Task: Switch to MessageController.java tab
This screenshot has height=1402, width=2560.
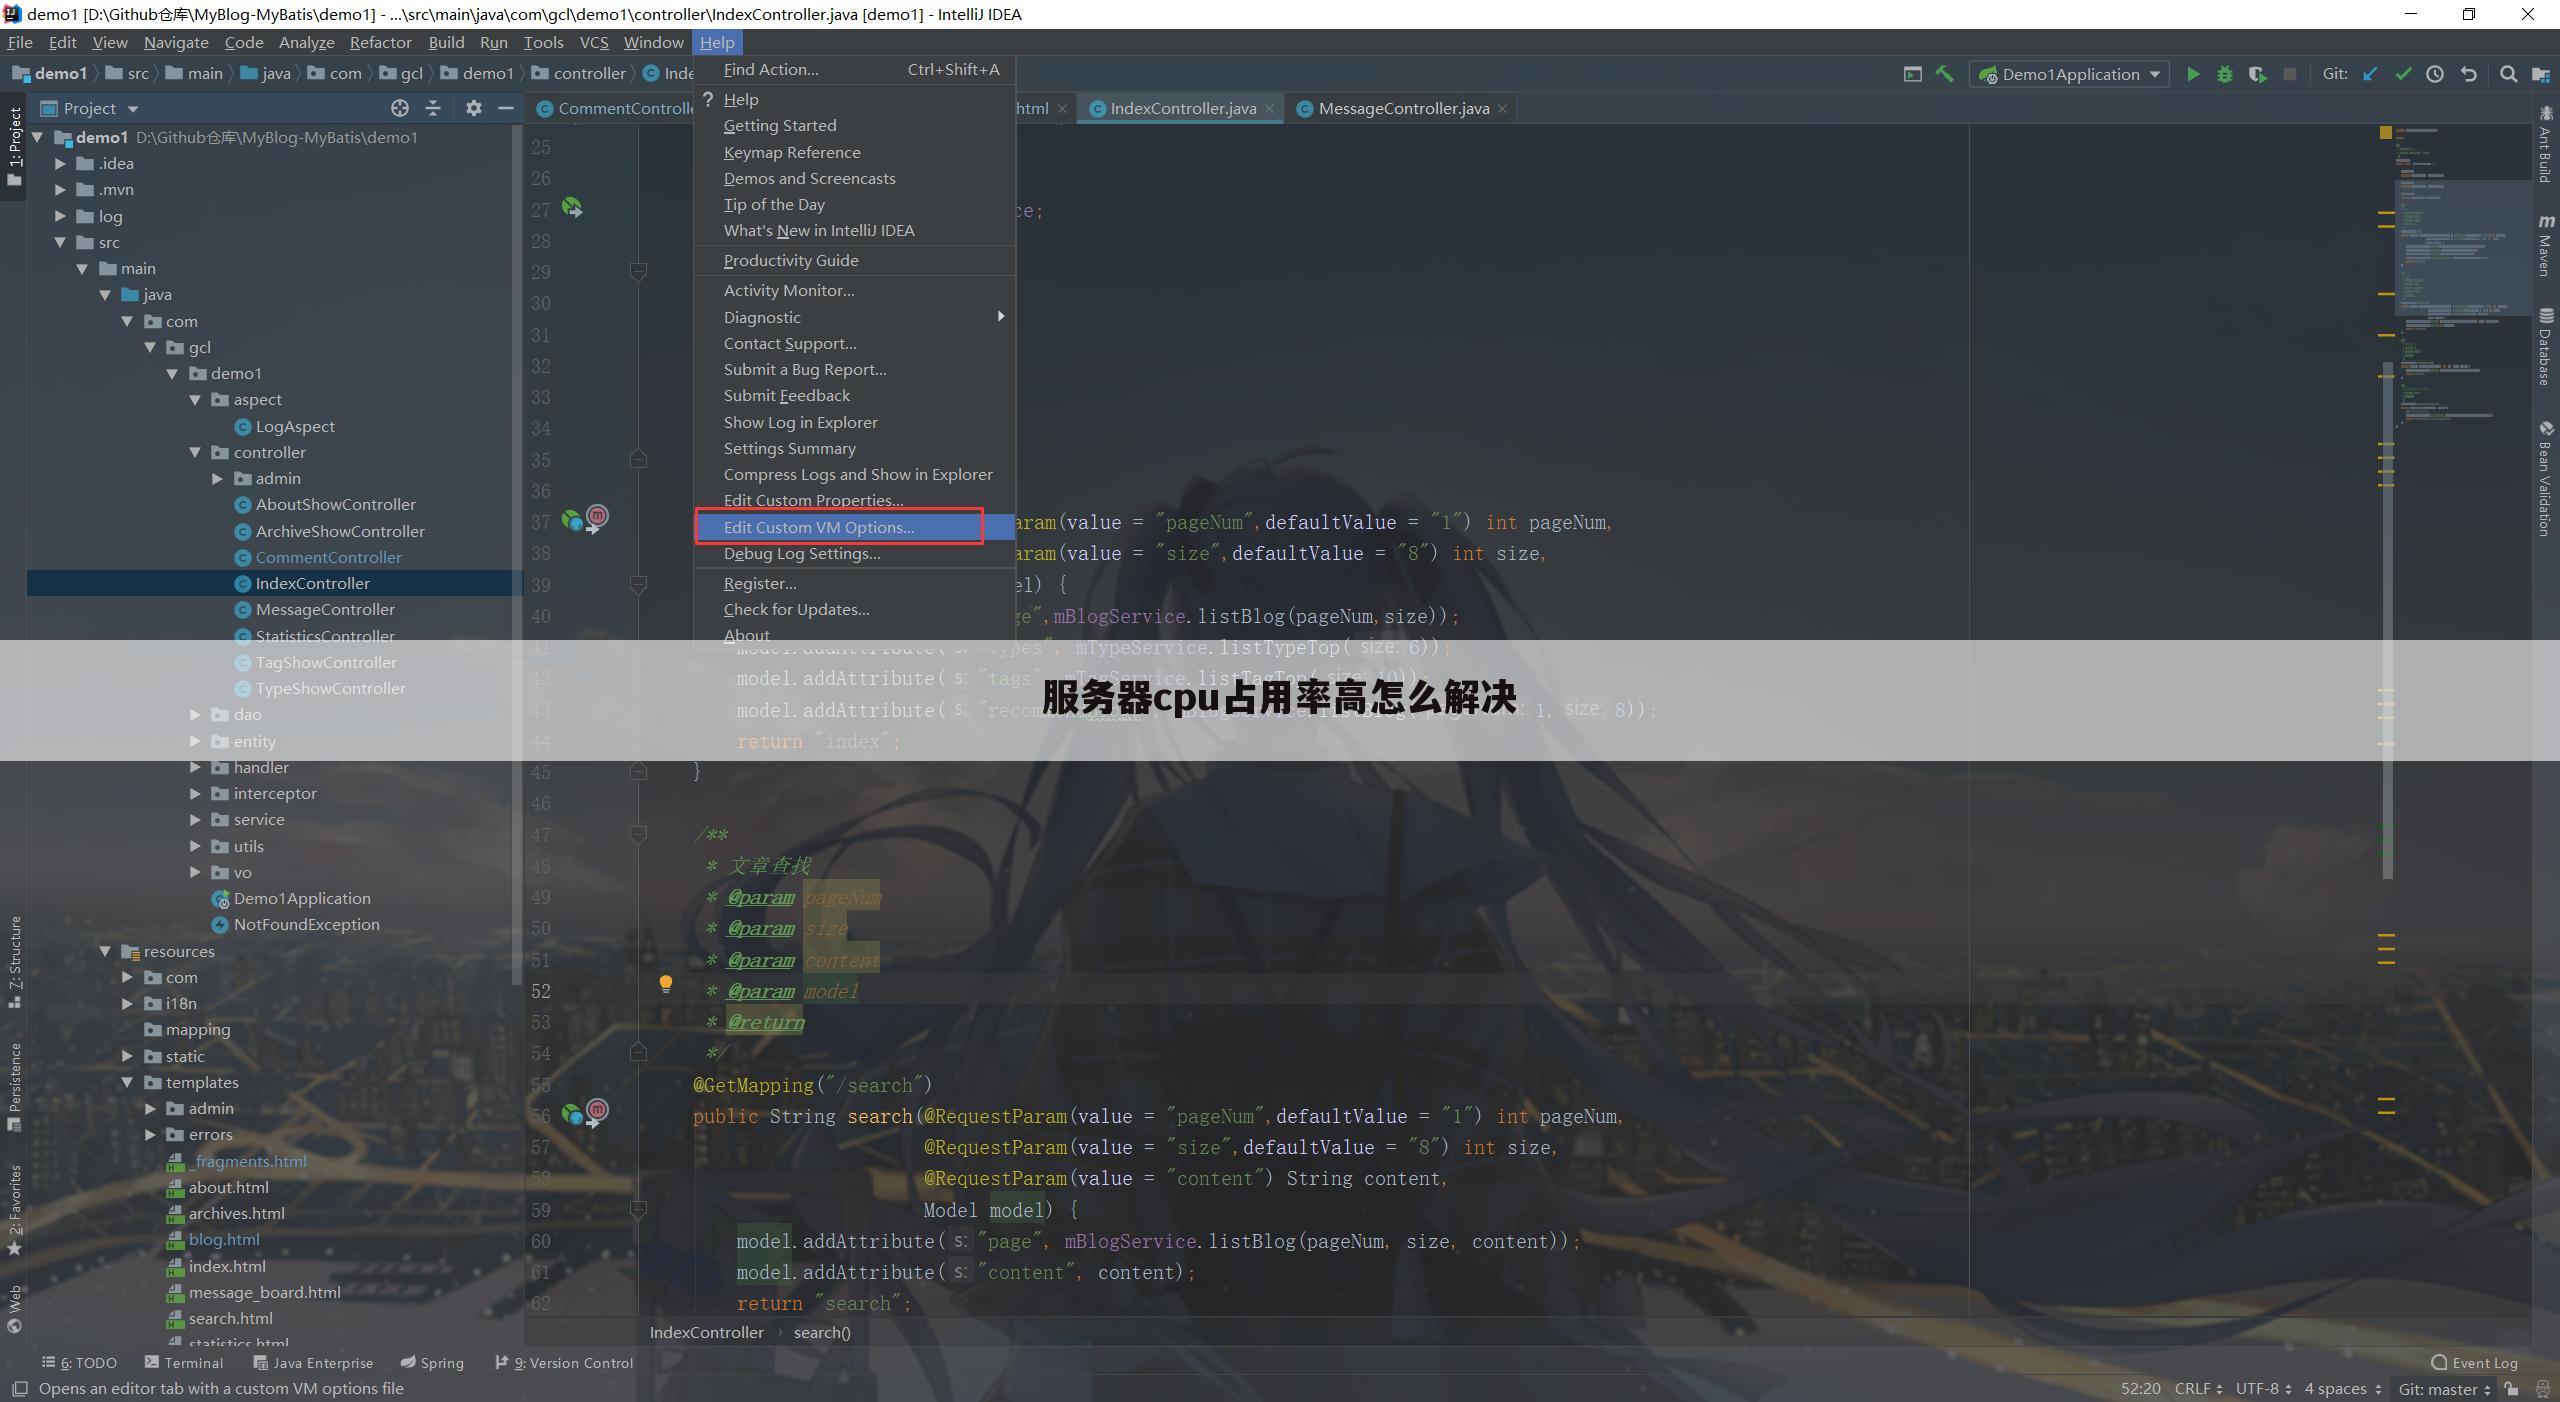Action: [1403, 108]
